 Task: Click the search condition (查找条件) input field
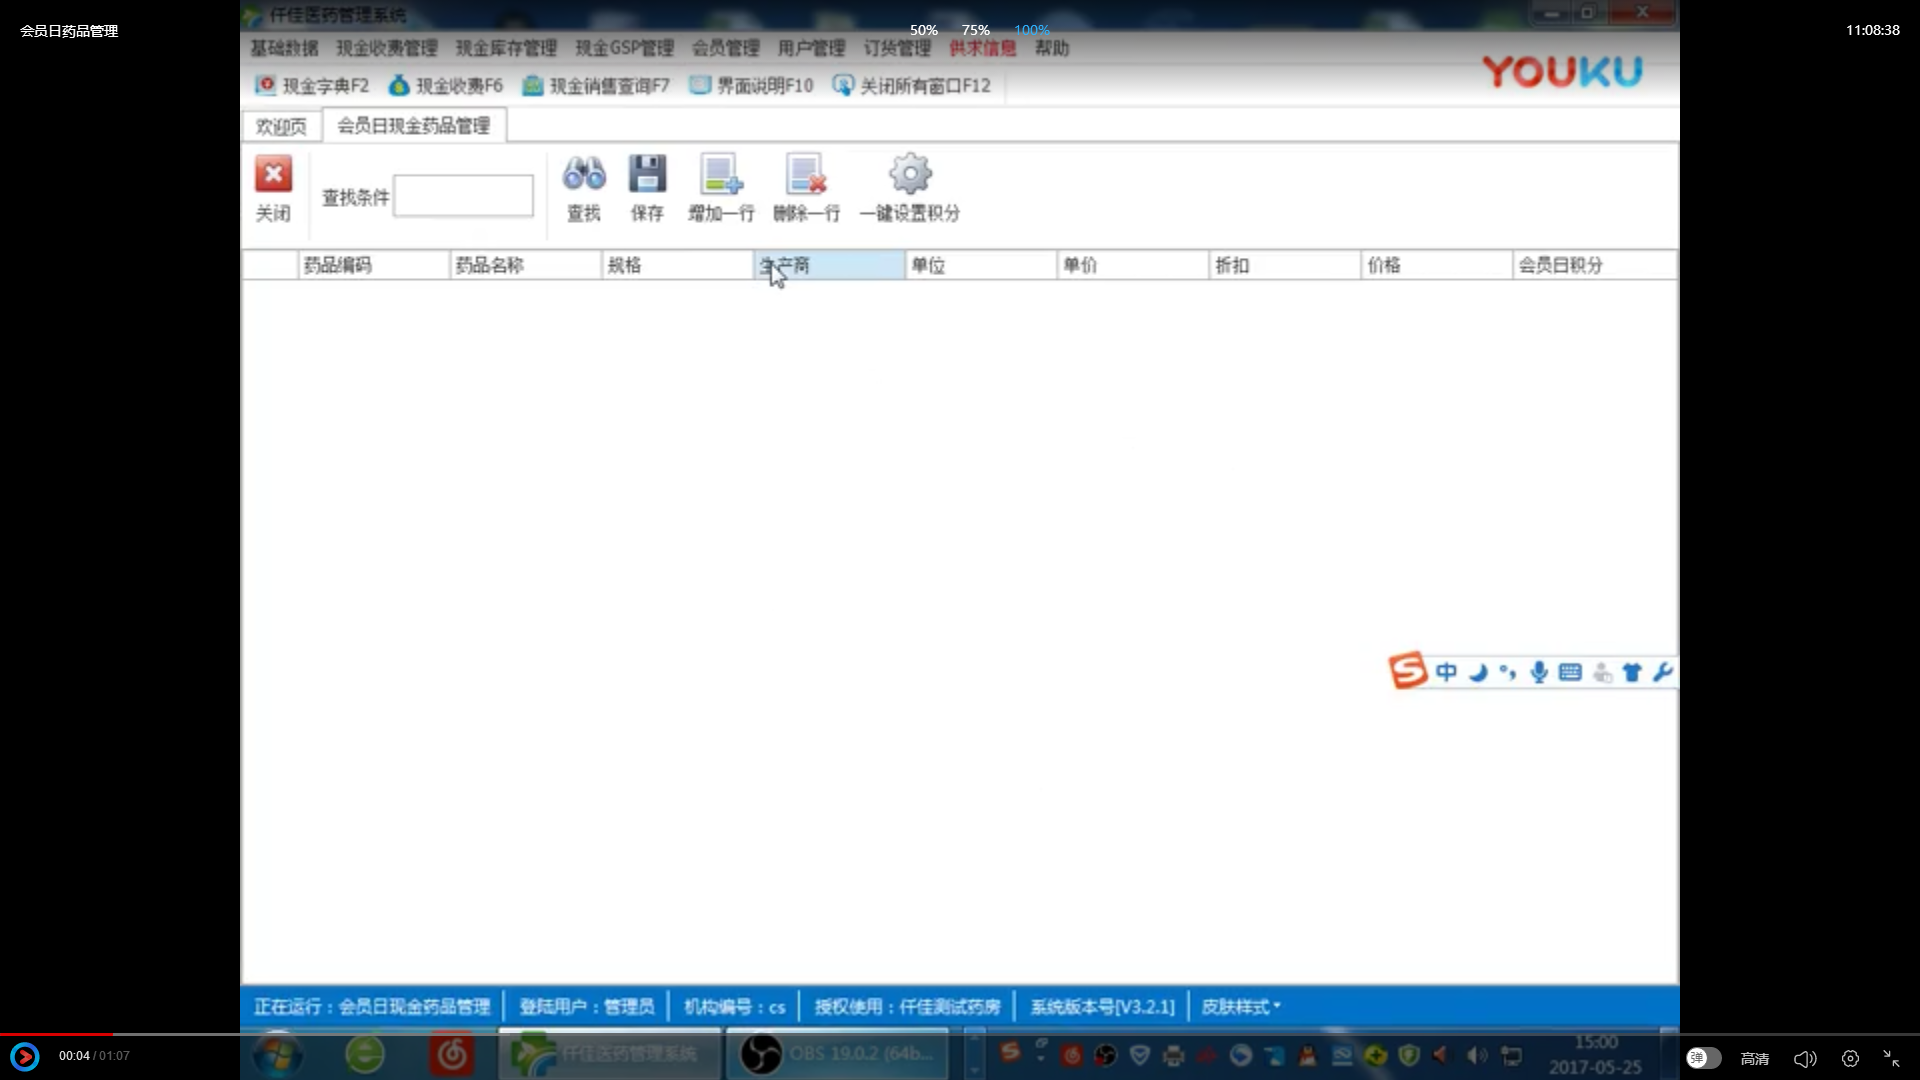point(463,196)
